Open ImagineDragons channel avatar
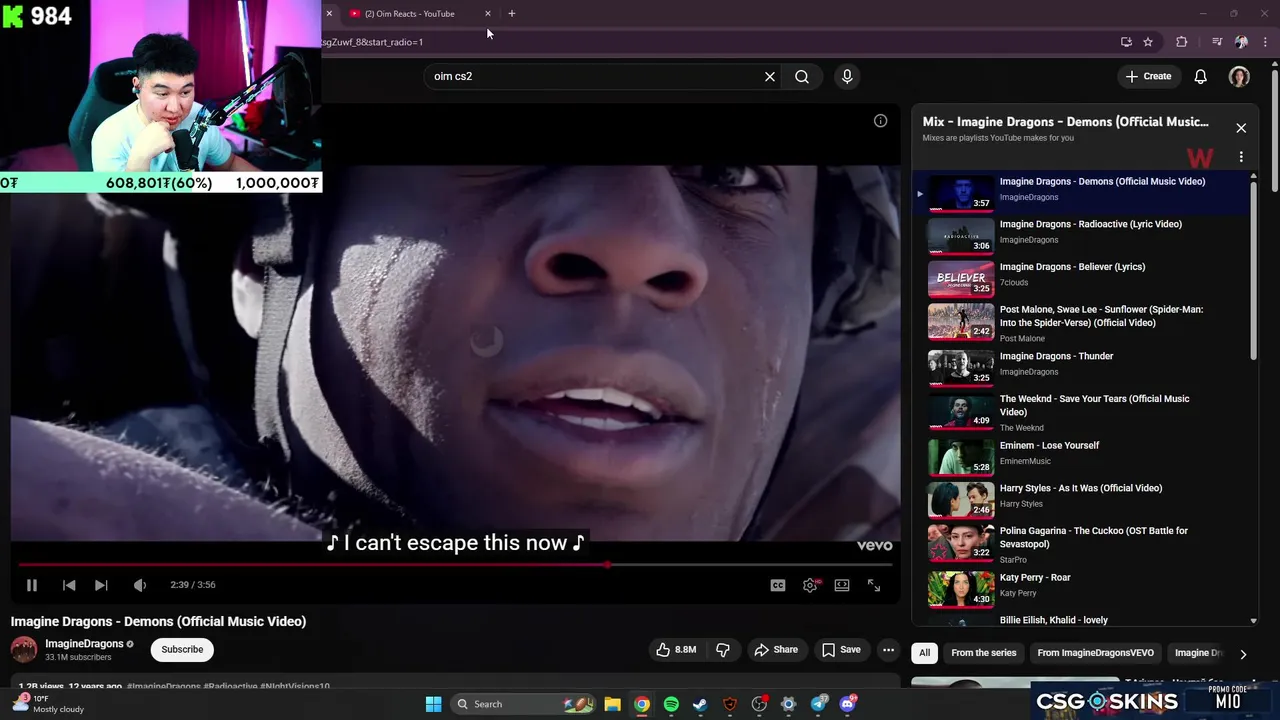The height and width of the screenshot is (720, 1280). click(x=23, y=650)
